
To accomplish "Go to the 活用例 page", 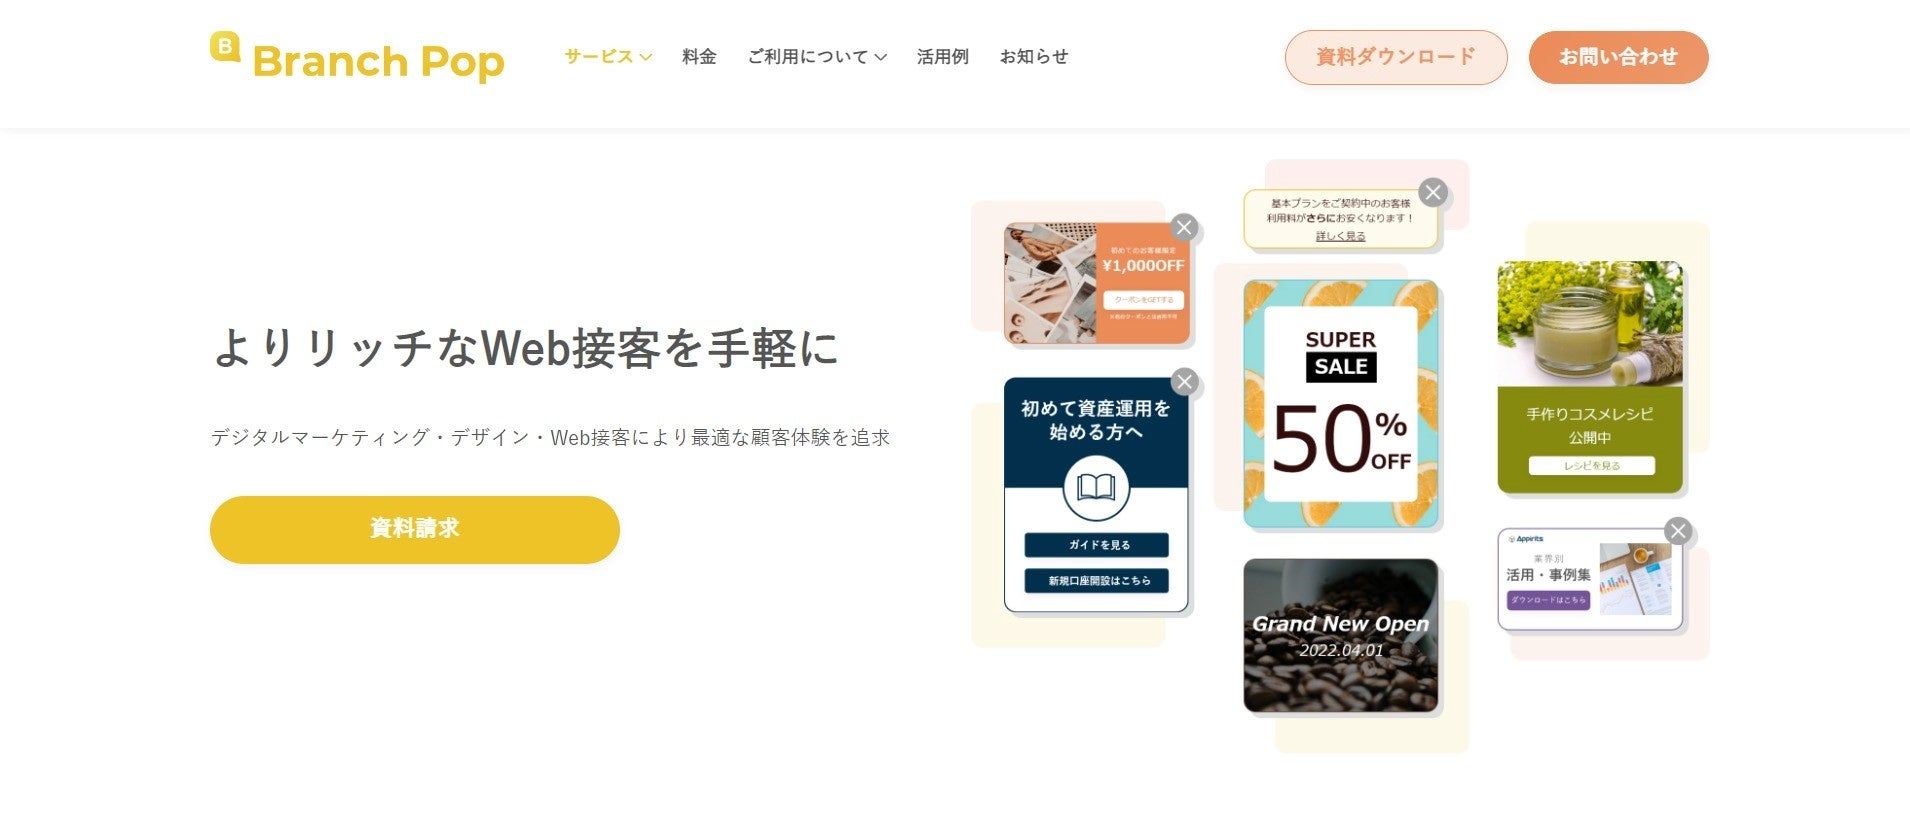I will pyautogui.click(x=943, y=57).
